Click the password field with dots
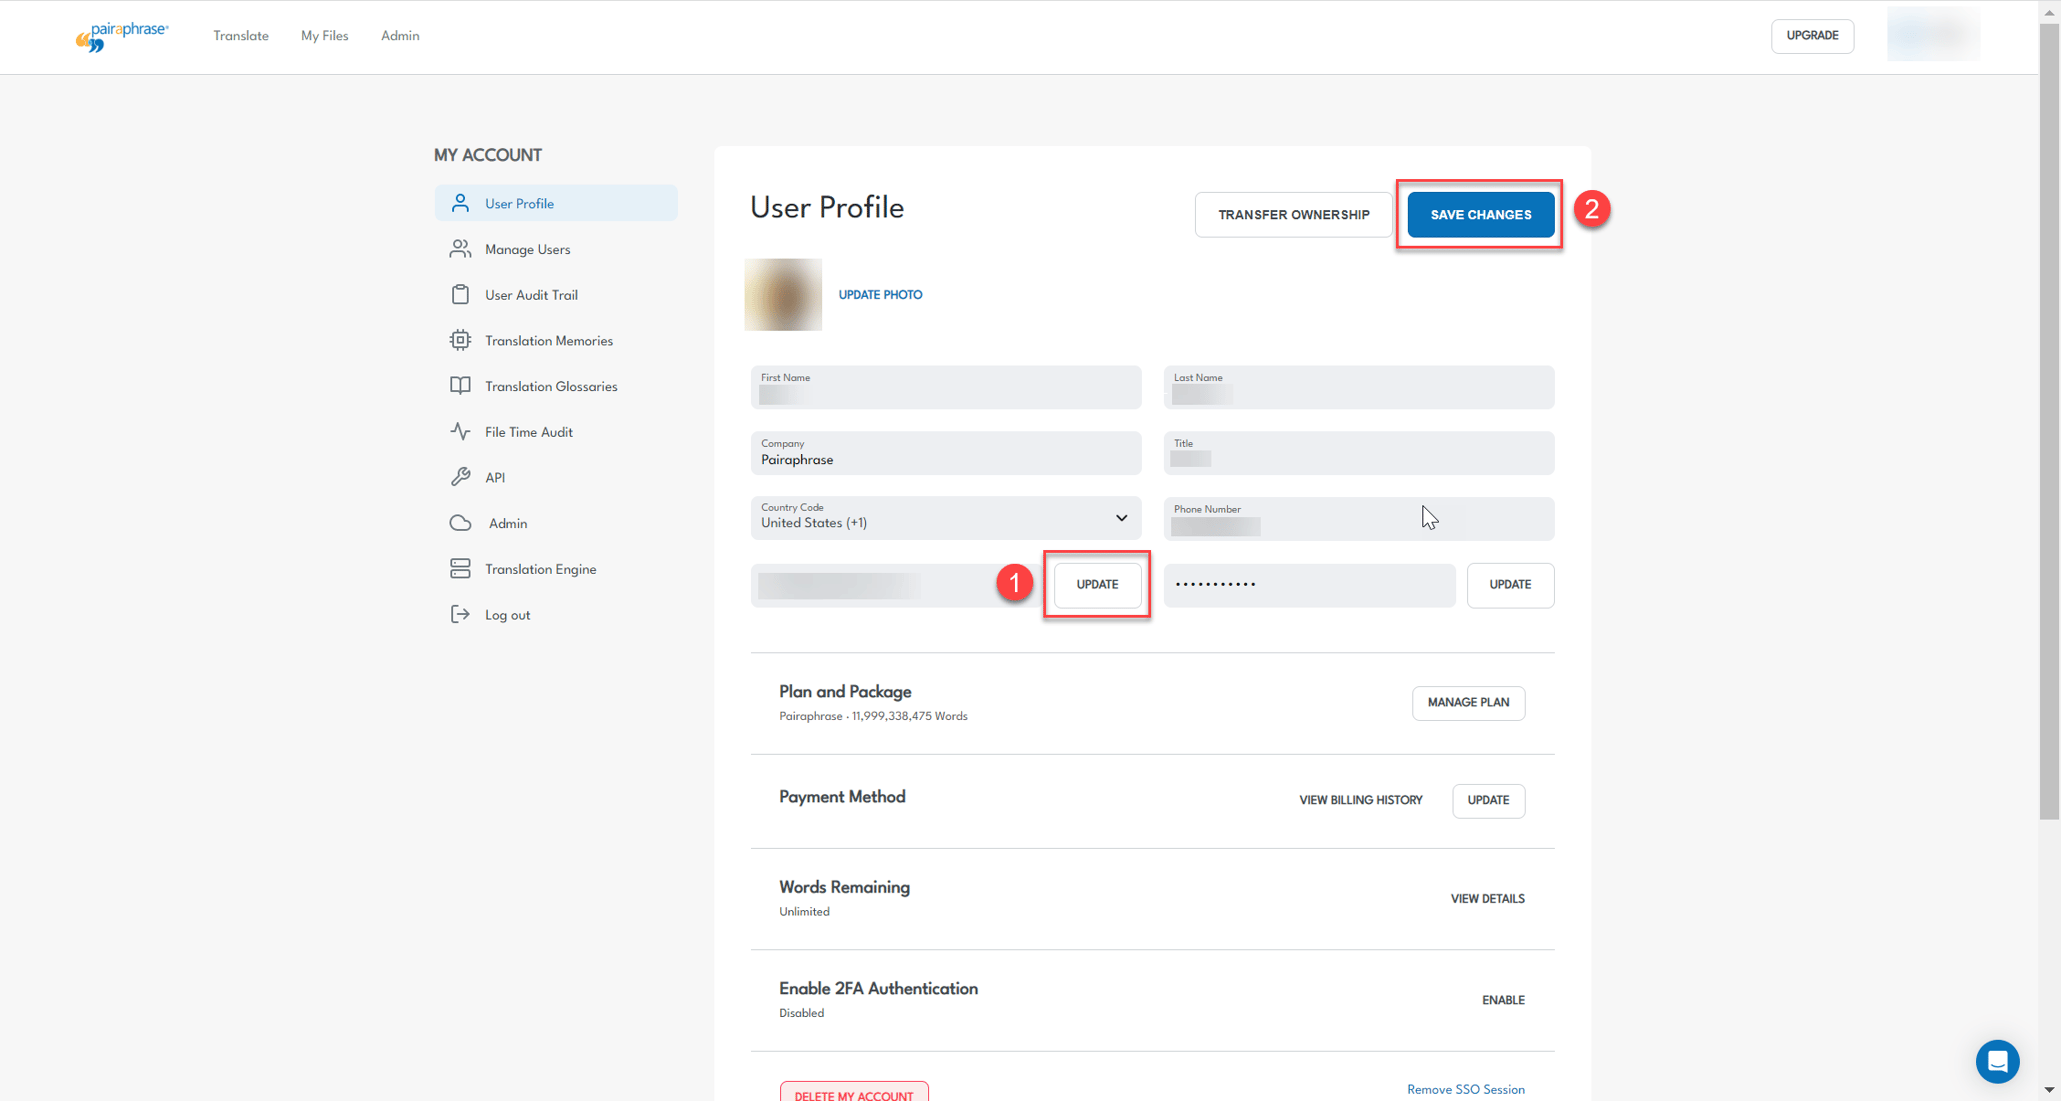 coord(1309,585)
